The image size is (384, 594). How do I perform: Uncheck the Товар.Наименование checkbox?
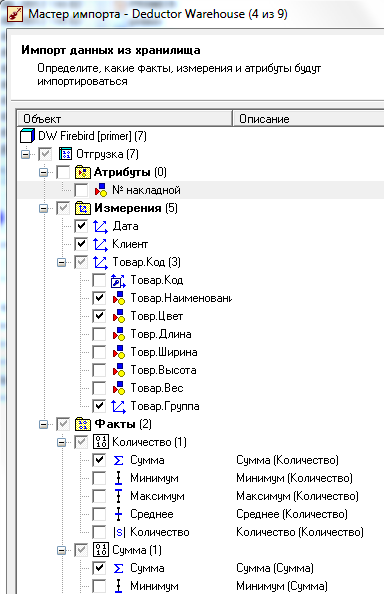pos(99,298)
